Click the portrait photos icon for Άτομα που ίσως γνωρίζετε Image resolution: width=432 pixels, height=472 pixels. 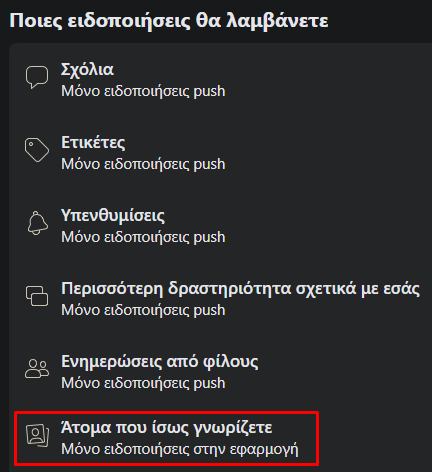click(37, 435)
